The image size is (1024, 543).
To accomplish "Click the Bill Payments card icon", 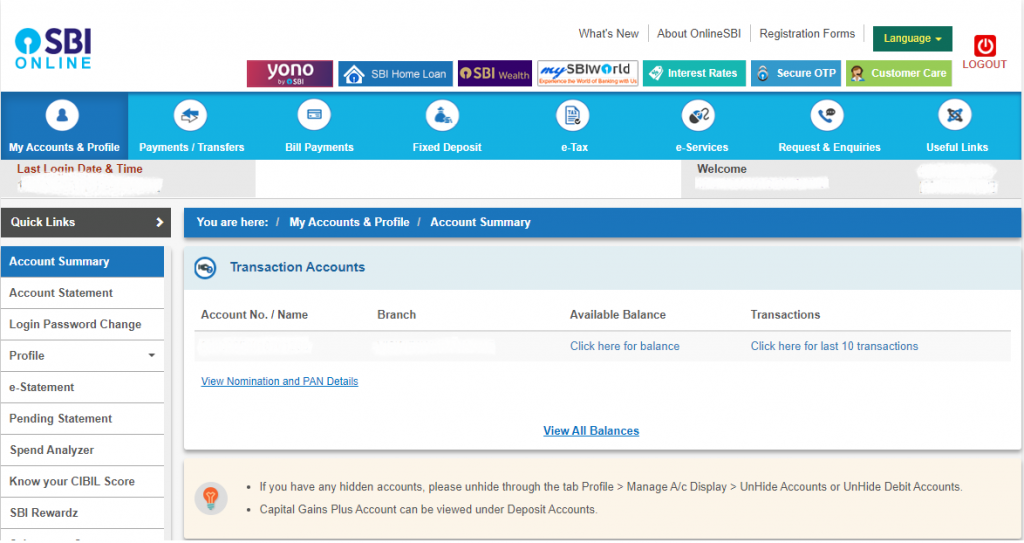I will pyautogui.click(x=314, y=115).
